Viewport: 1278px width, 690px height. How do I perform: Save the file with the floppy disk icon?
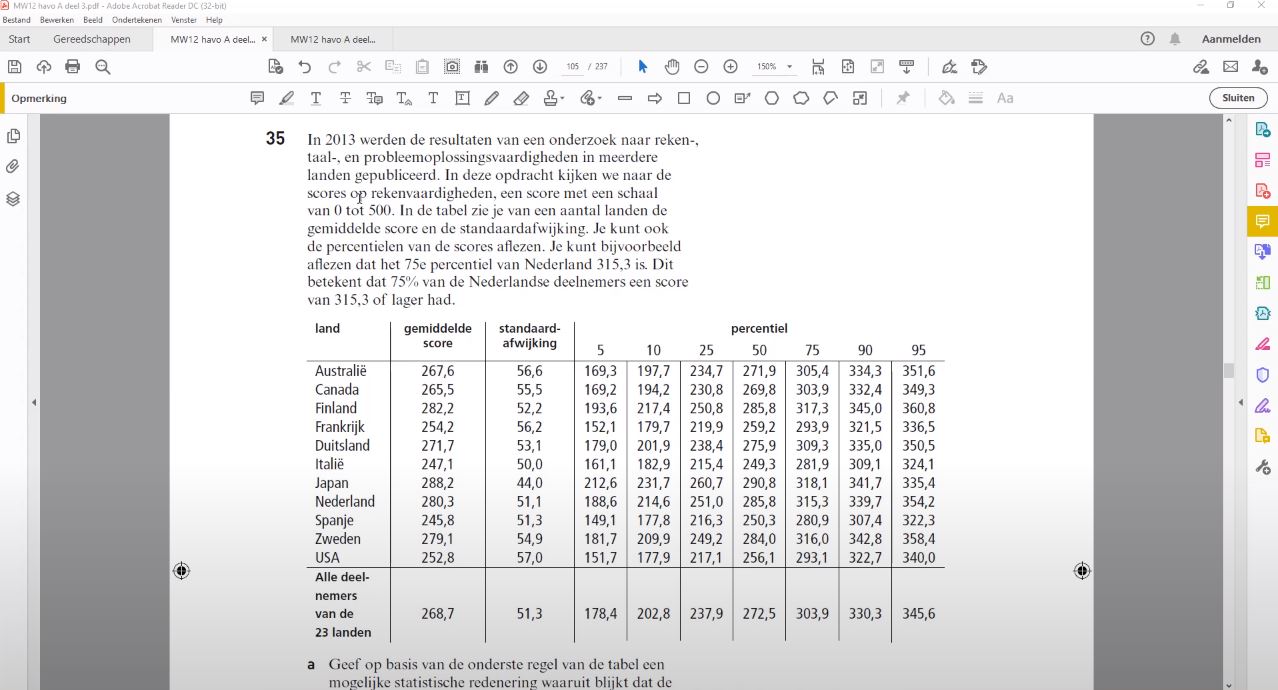coord(15,67)
